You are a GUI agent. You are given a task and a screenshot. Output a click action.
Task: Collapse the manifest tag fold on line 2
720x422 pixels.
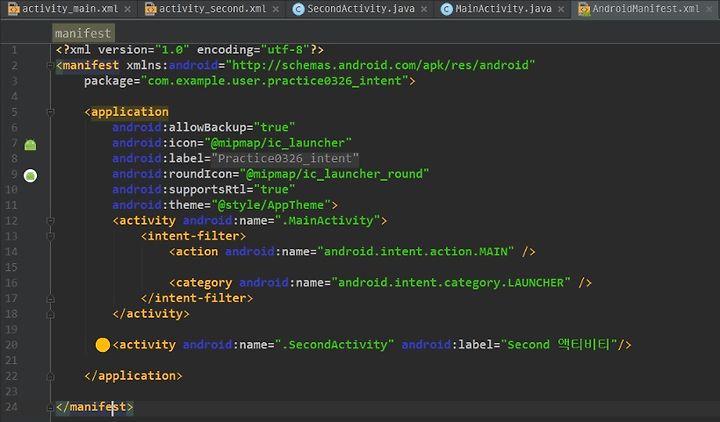tap(51, 66)
